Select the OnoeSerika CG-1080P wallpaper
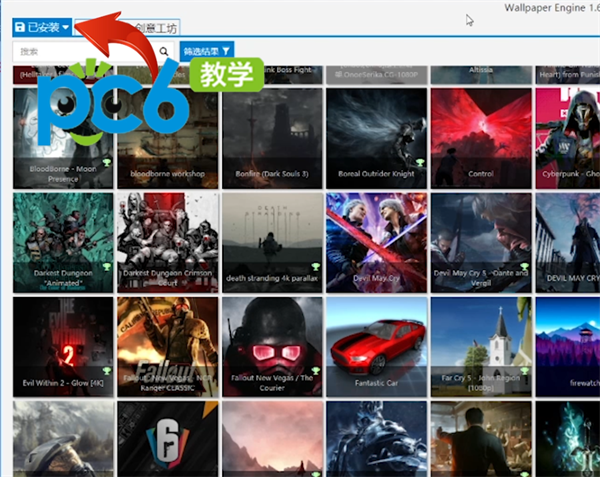Image resolution: width=600 pixels, height=477 pixels. pyautogui.click(x=377, y=75)
